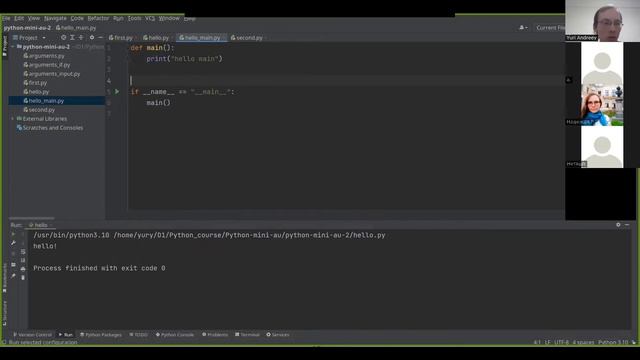Open the Project panel settings gear
The height and width of the screenshot is (360, 640).
tap(92, 38)
